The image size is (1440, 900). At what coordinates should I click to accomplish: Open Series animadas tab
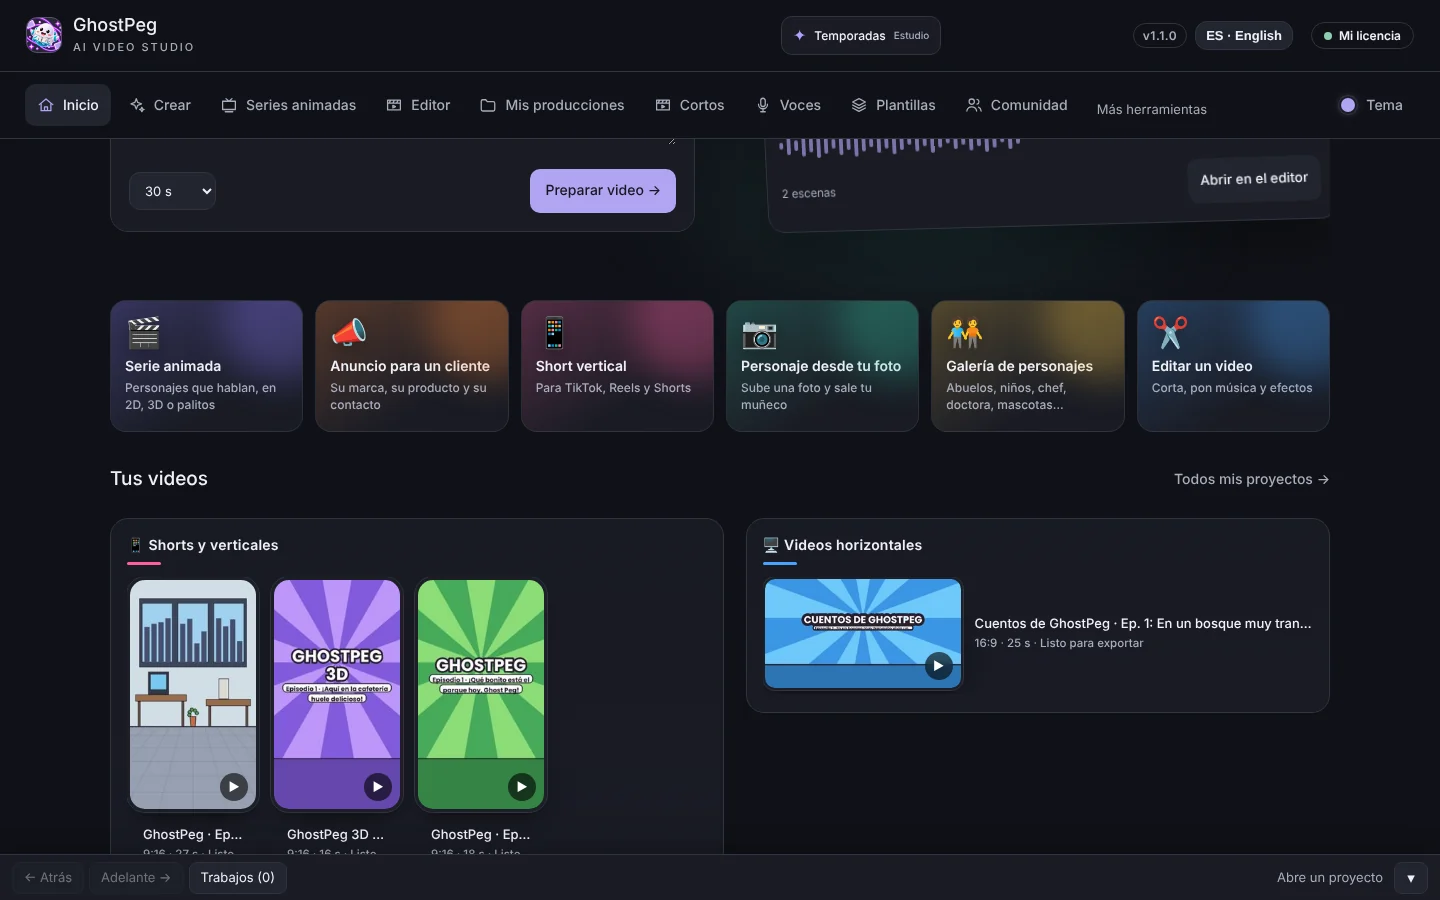click(288, 105)
